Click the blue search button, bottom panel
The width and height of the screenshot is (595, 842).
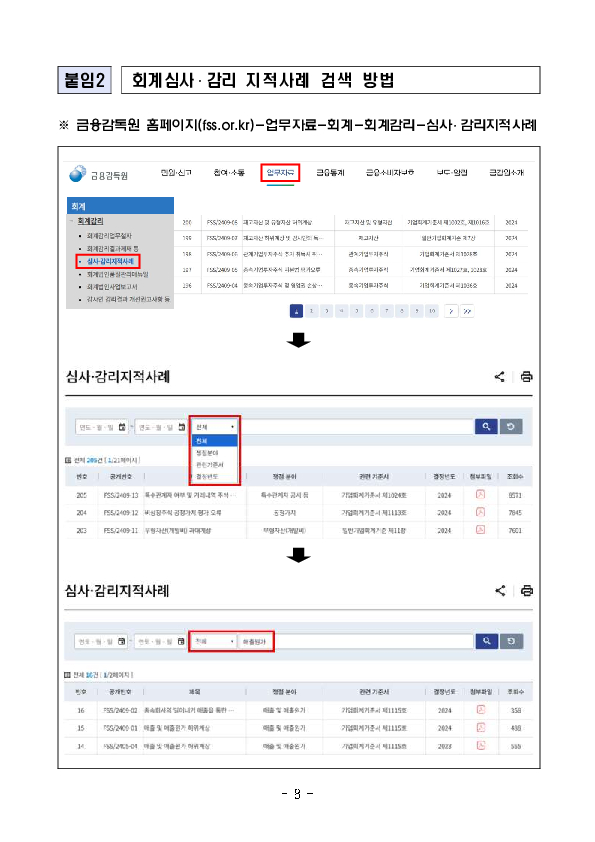click(x=487, y=641)
